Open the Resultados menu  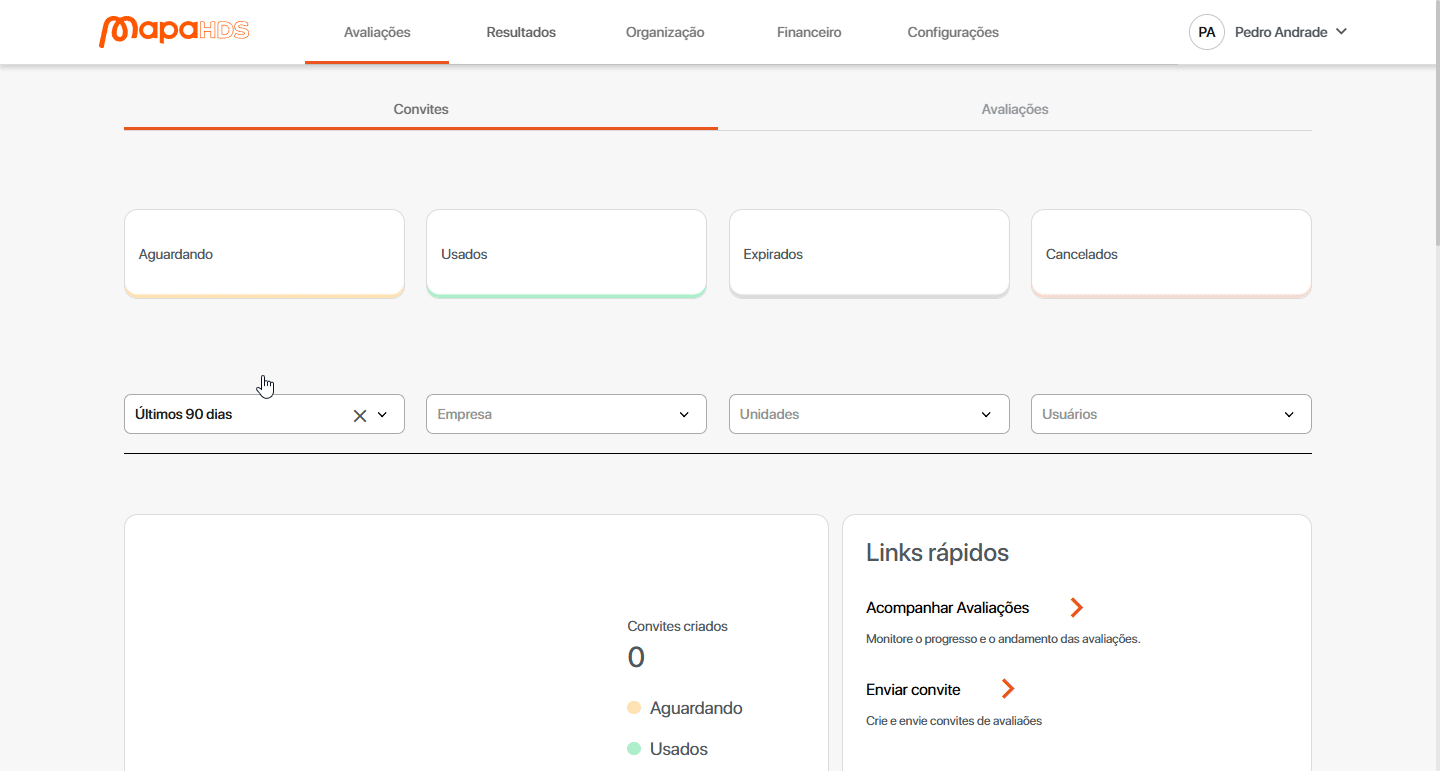click(x=521, y=32)
